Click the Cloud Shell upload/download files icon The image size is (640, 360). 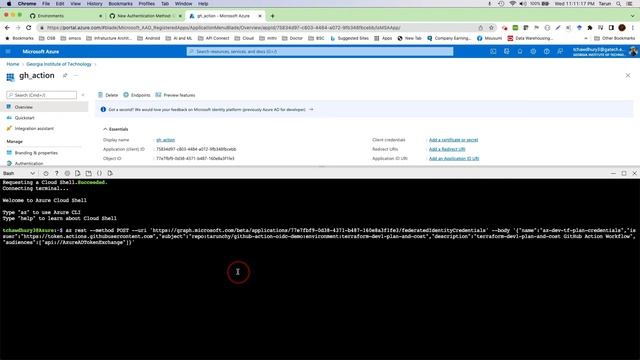78,173
